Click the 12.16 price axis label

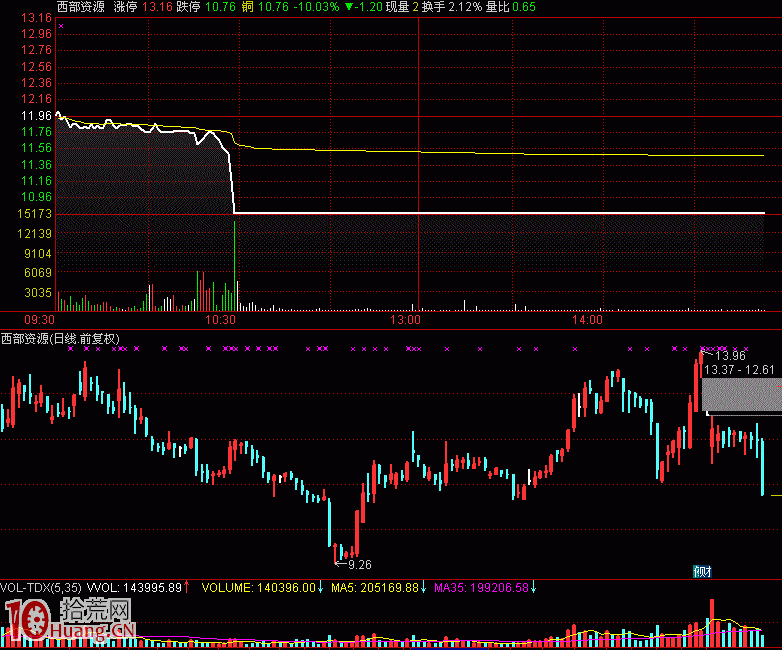(x=36, y=99)
